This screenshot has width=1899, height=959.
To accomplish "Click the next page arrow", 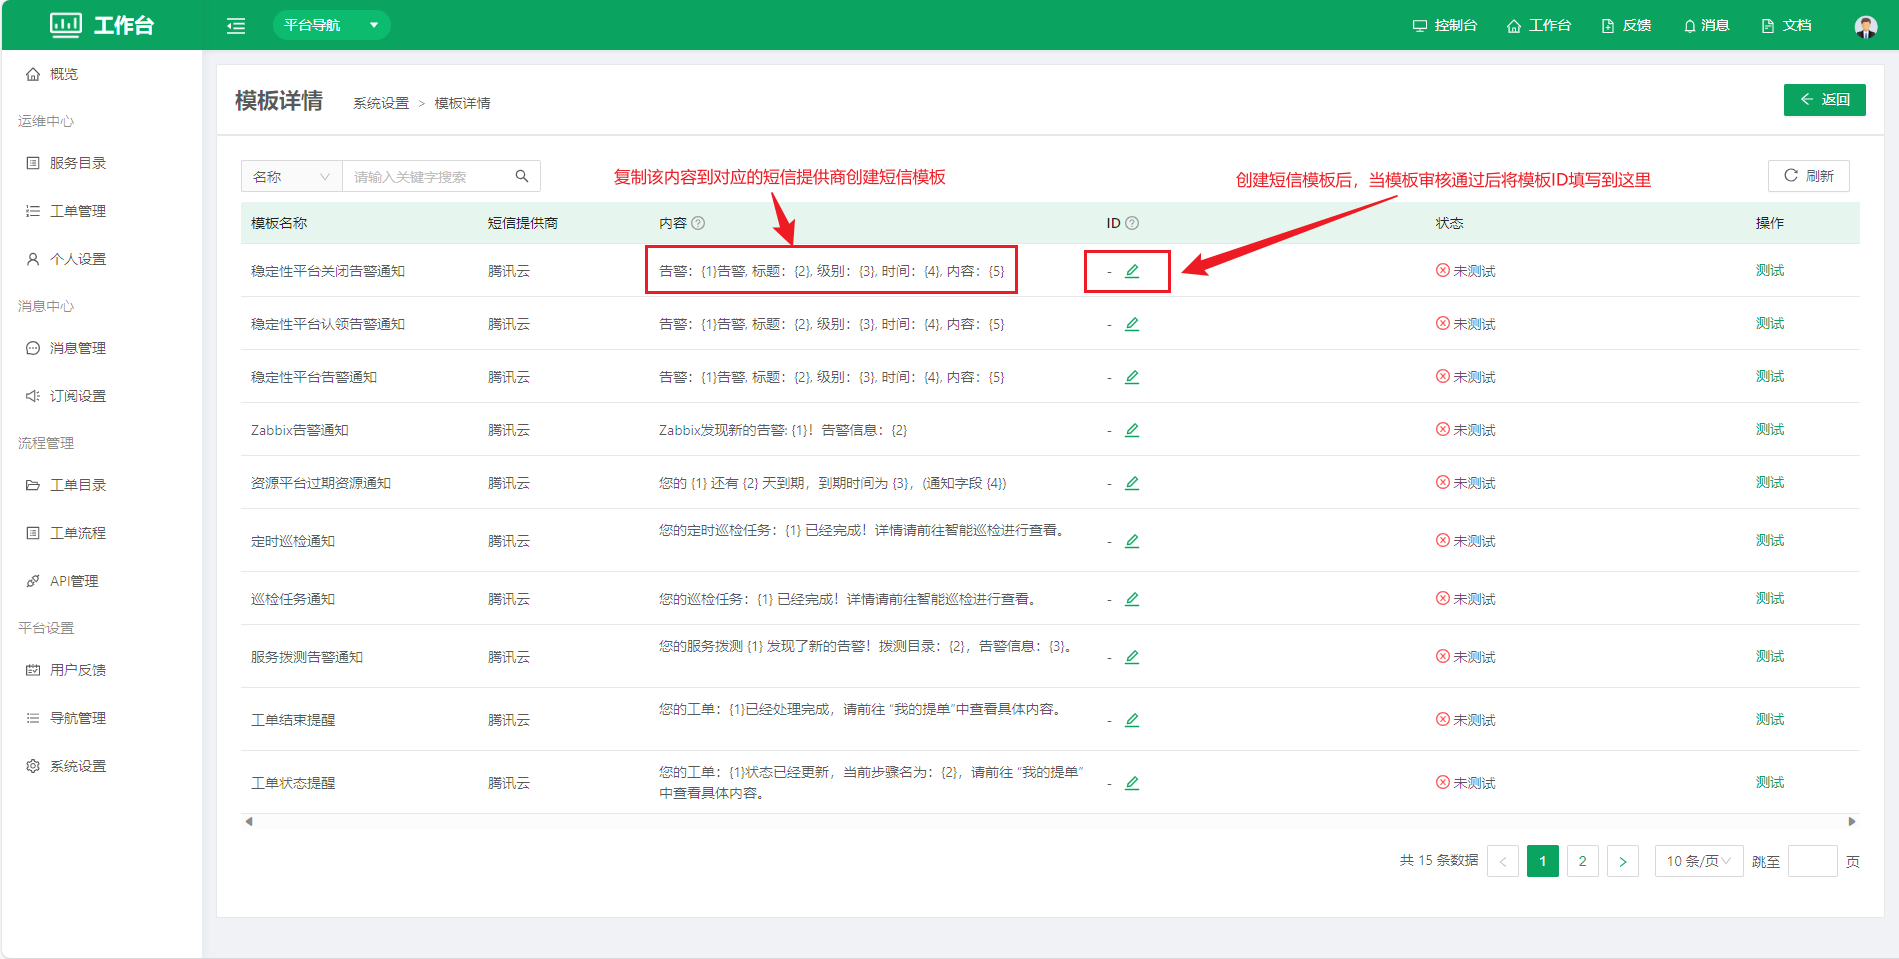I will click(1623, 861).
